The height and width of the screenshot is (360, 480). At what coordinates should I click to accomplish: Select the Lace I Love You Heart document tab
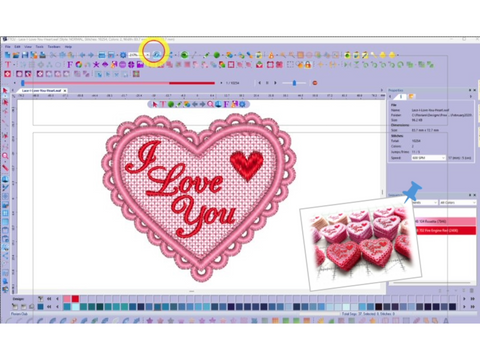[41, 90]
